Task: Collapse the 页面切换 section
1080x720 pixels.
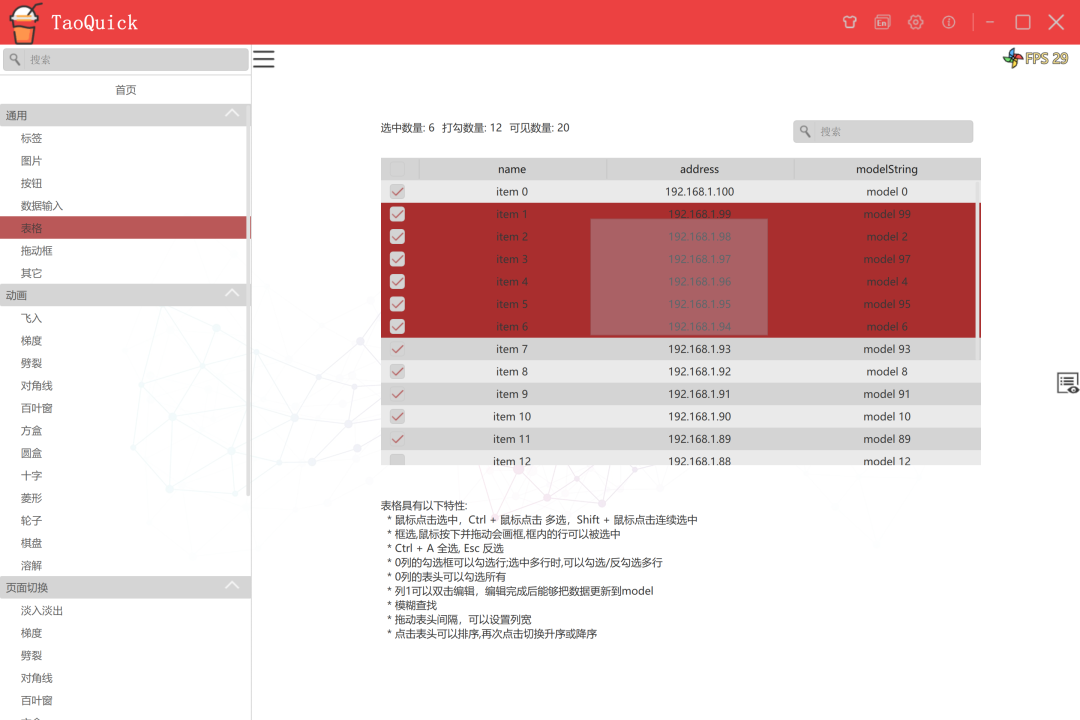Action: 232,586
